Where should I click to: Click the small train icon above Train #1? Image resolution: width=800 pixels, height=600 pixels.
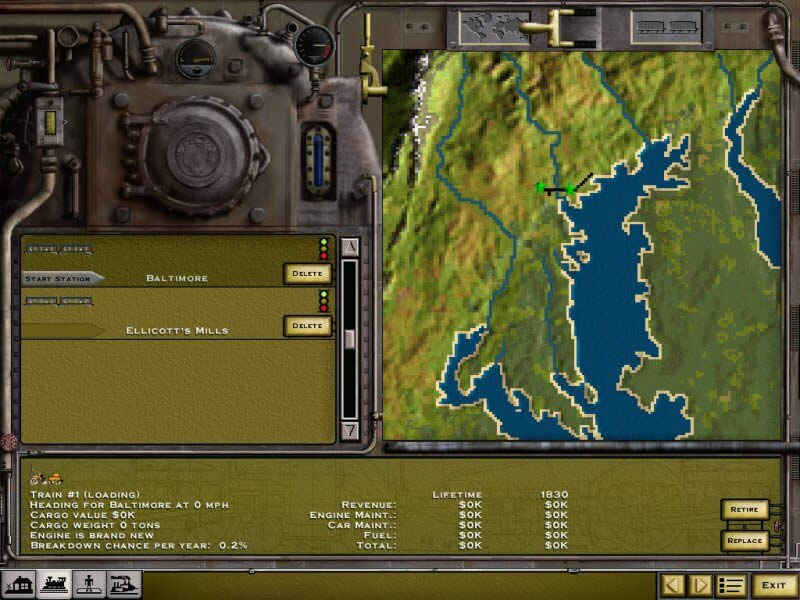click(46, 478)
